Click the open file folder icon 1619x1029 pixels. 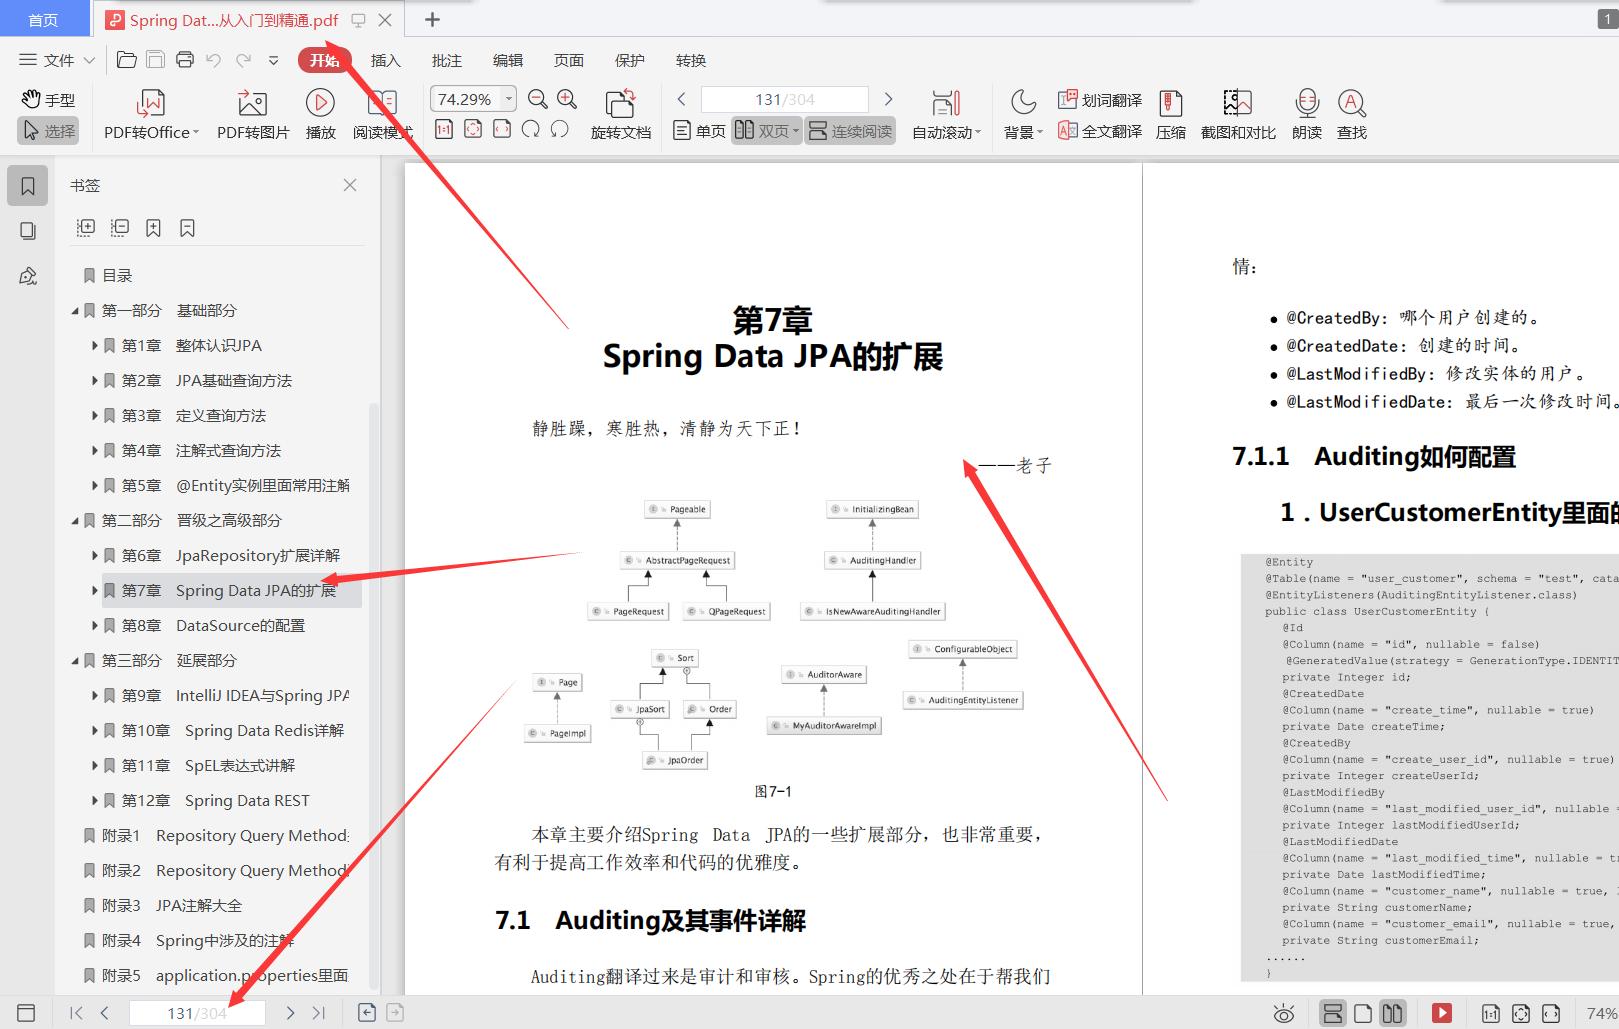coord(127,60)
